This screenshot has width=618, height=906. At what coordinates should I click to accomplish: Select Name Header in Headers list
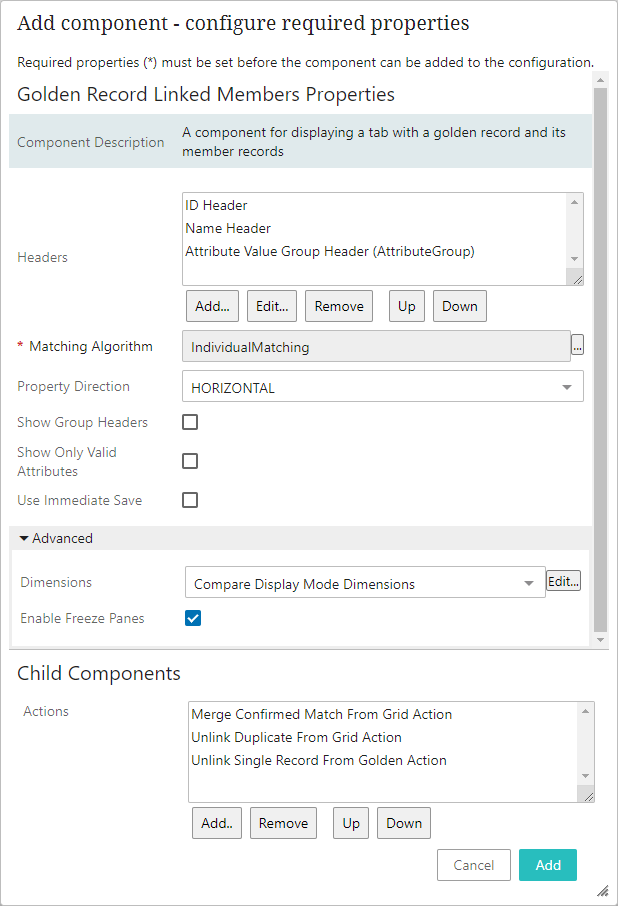coord(228,228)
